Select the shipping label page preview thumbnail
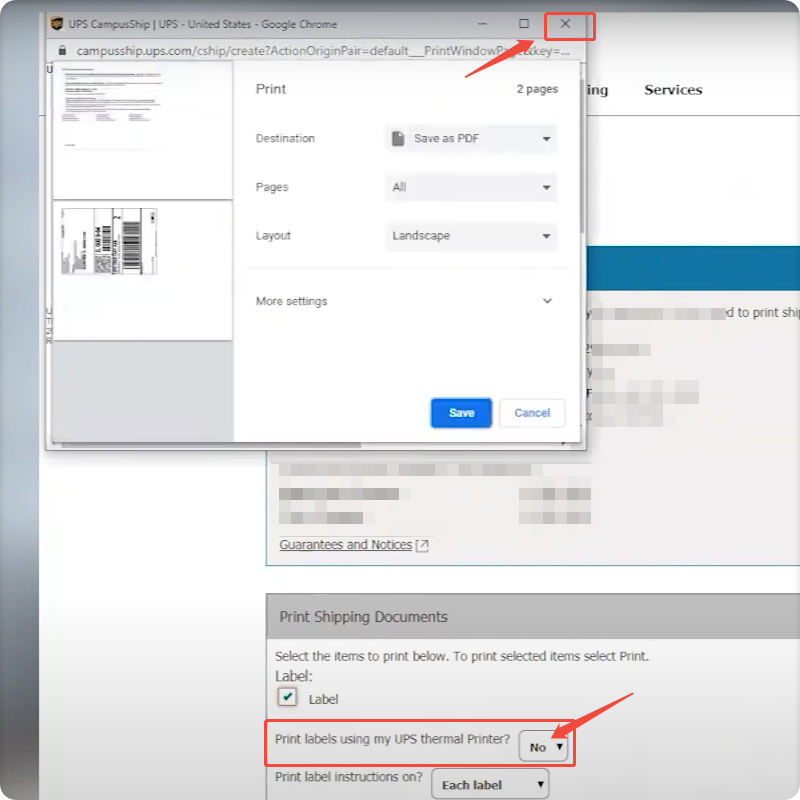800x800 pixels. [142, 270]
